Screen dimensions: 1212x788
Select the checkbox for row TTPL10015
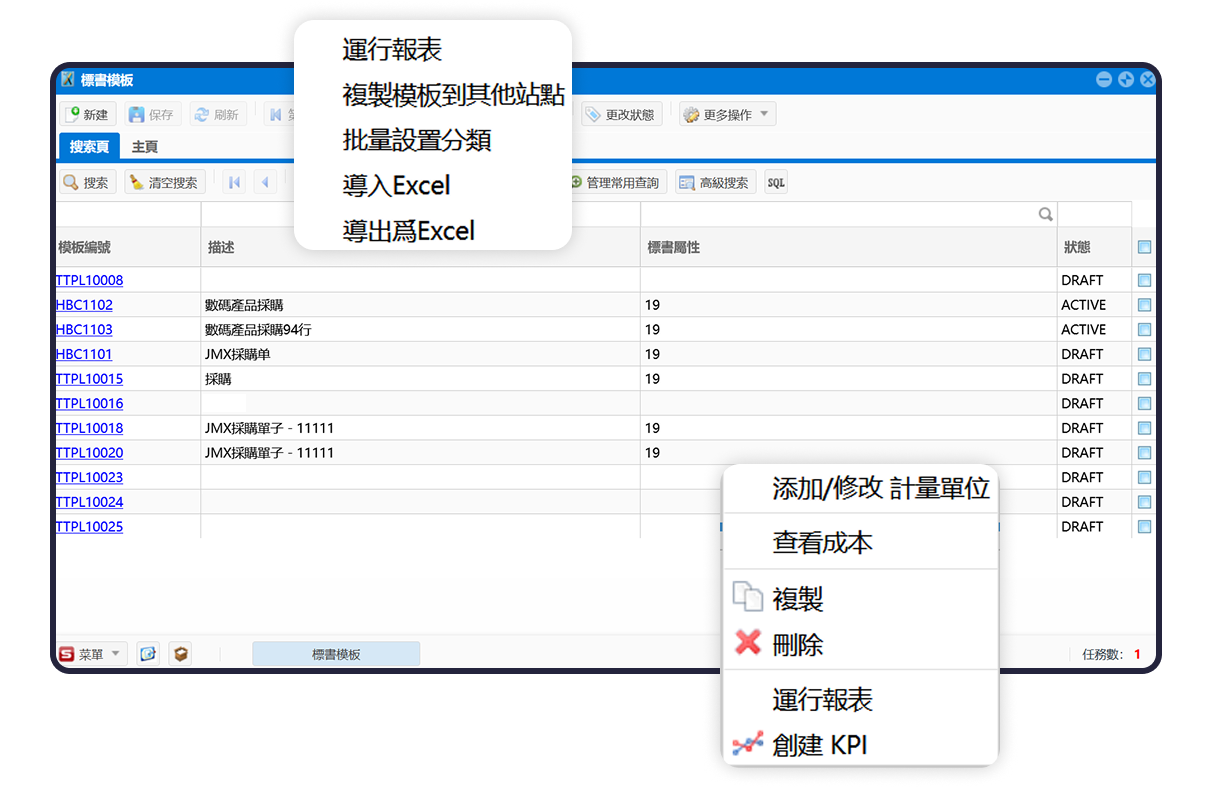pyautogui.click(x=1144, y=379)
